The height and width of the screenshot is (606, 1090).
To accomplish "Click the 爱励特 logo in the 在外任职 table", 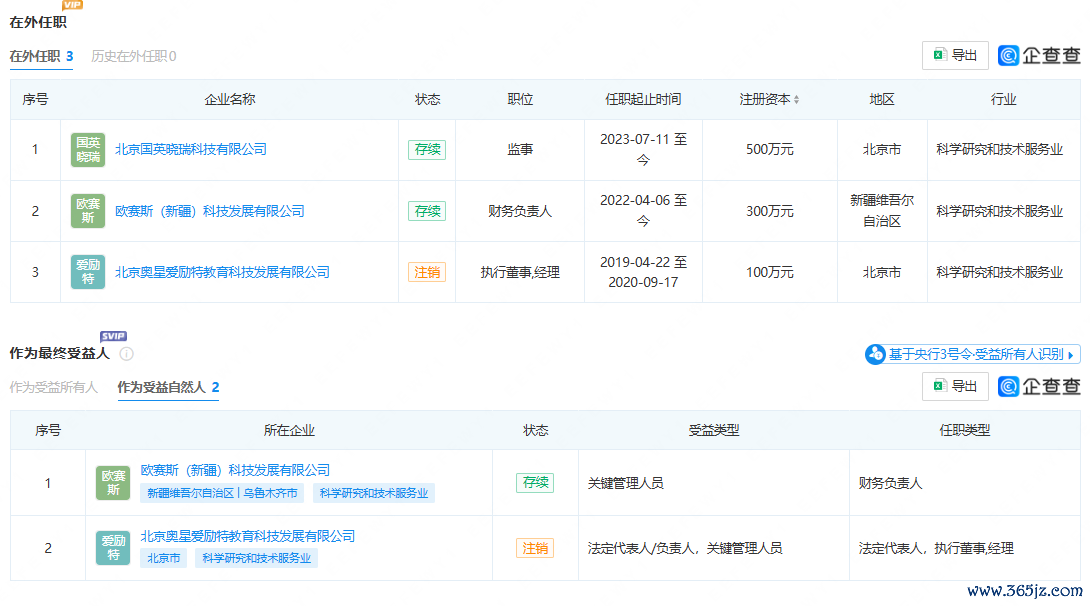I will coord(88,272).
